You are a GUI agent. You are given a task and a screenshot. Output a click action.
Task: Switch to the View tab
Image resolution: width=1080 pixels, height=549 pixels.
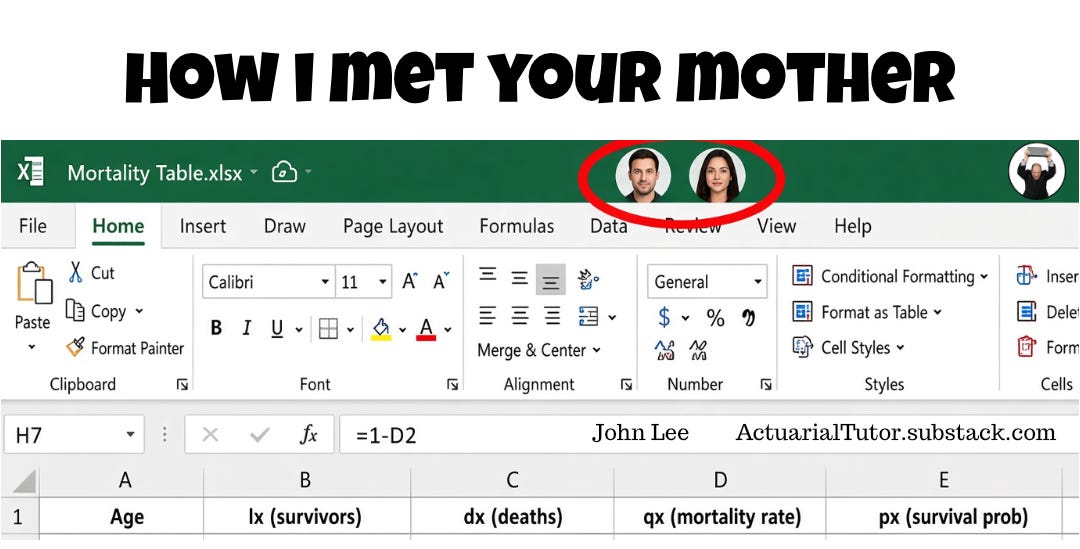click(776, 226)
